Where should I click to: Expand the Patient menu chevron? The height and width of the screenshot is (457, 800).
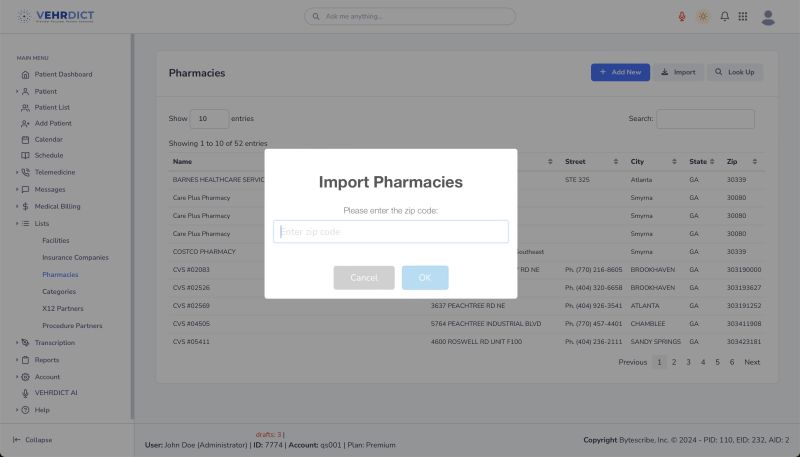tap(17, 91)
